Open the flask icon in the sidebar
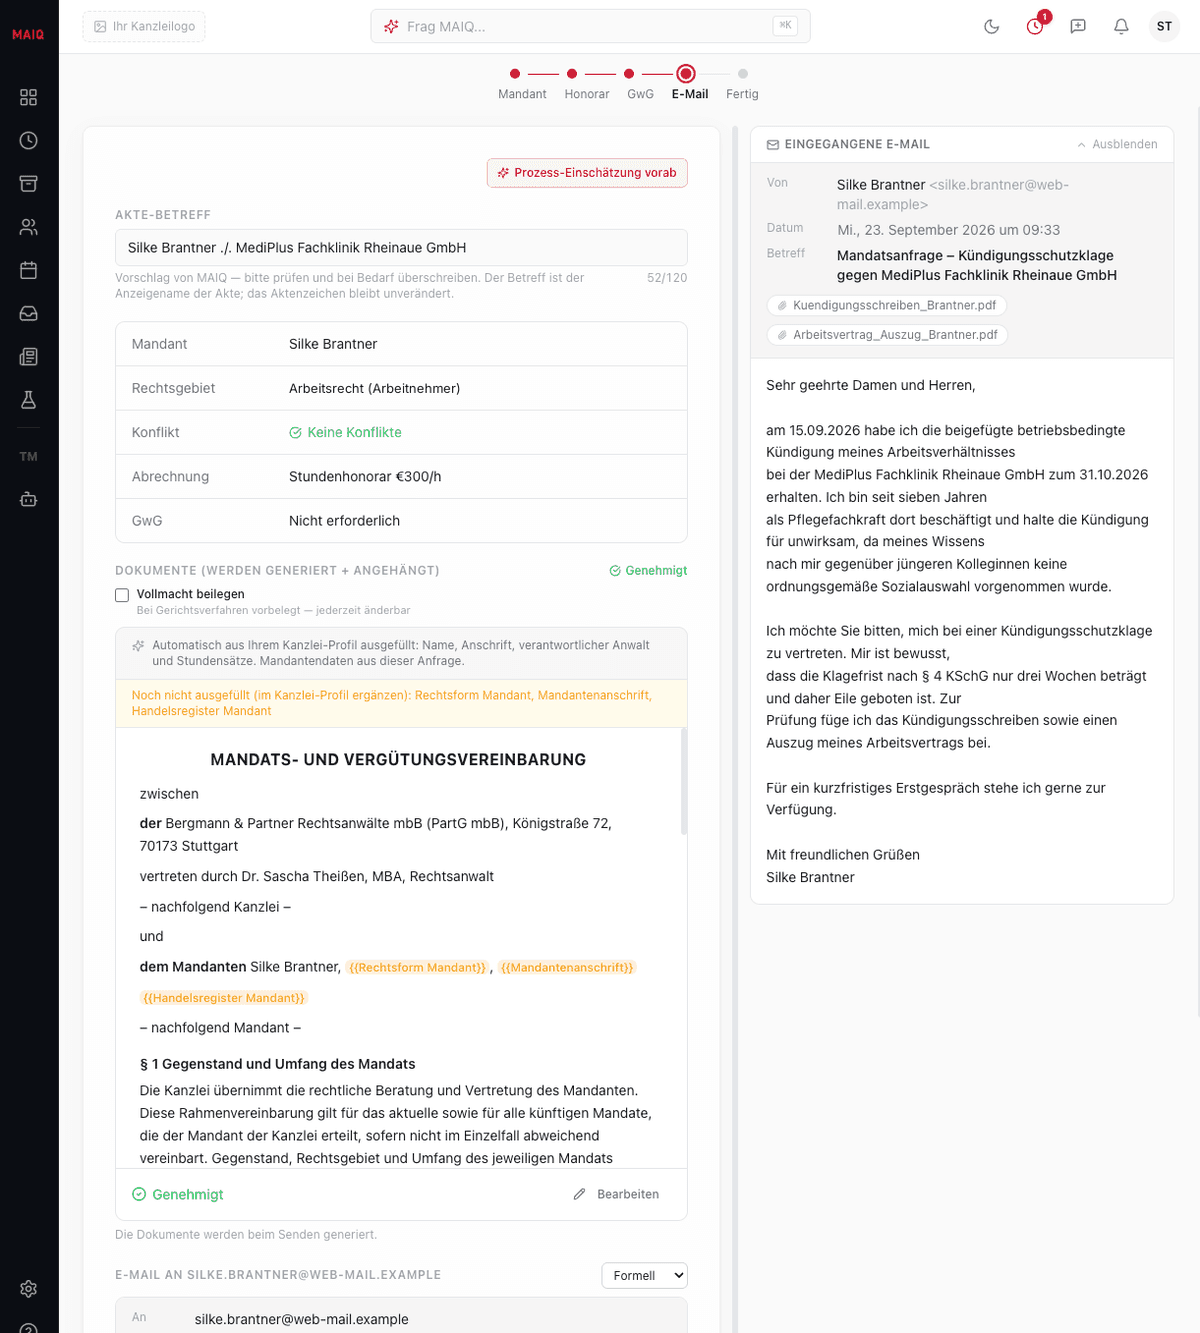Image resolution: width=1200 pixels, height=1333 pixels. click(x=28, y=400)
